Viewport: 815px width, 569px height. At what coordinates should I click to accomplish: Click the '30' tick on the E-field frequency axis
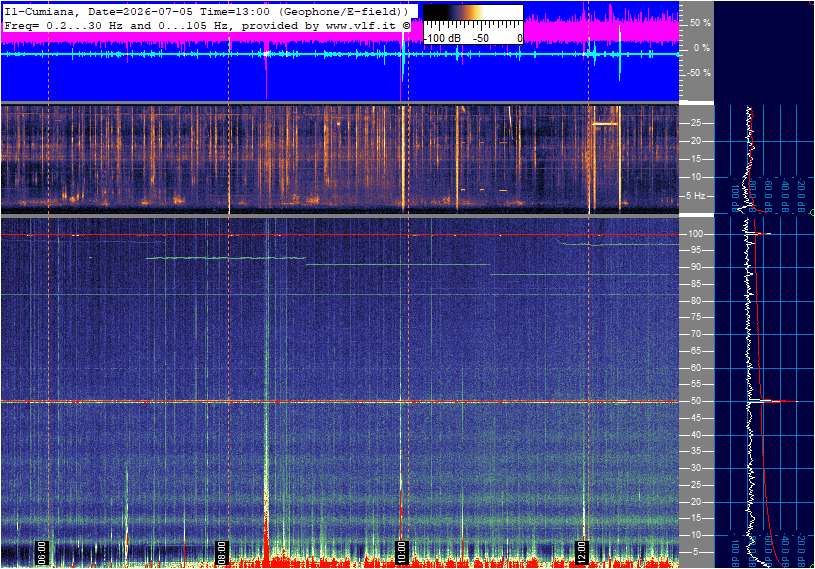click(695, 468)
